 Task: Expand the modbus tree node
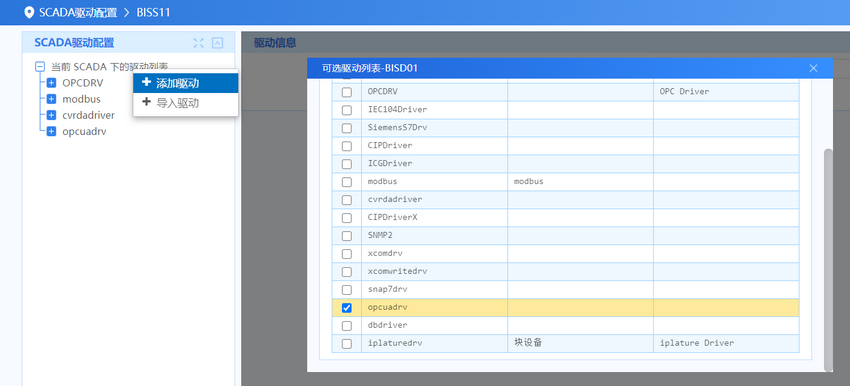pyautogui.click(x=51, y=99)
